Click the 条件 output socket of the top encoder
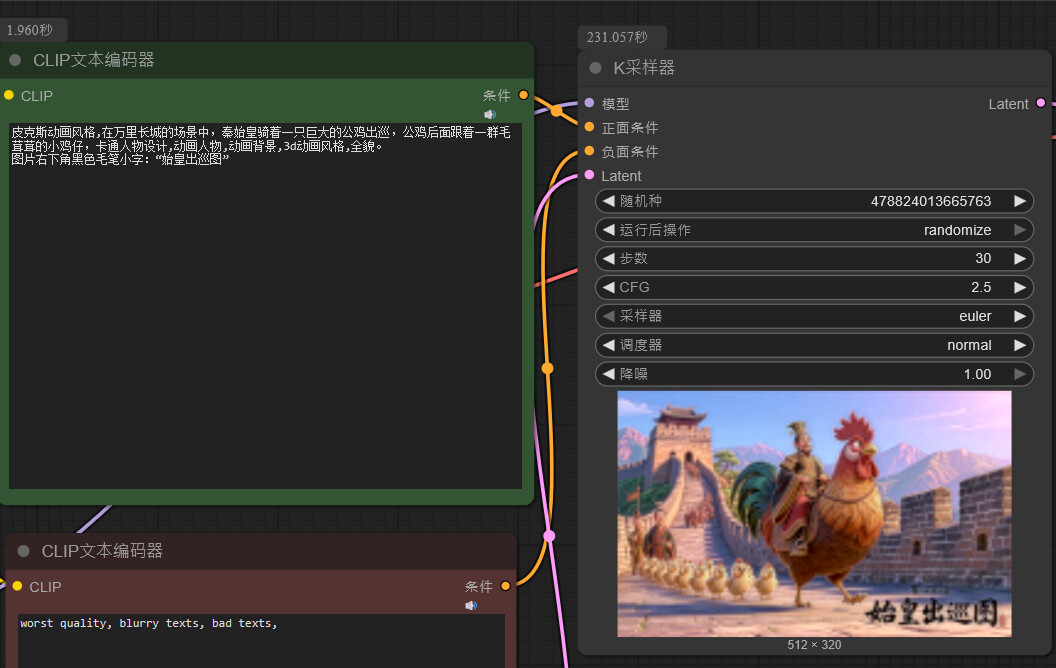1056x668 pixels. 523,95
